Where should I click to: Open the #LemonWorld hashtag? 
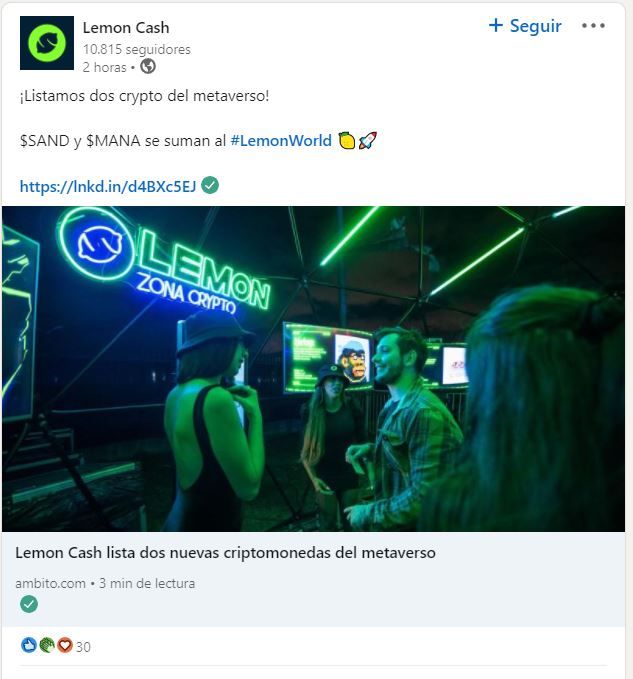tap(281, 141)
